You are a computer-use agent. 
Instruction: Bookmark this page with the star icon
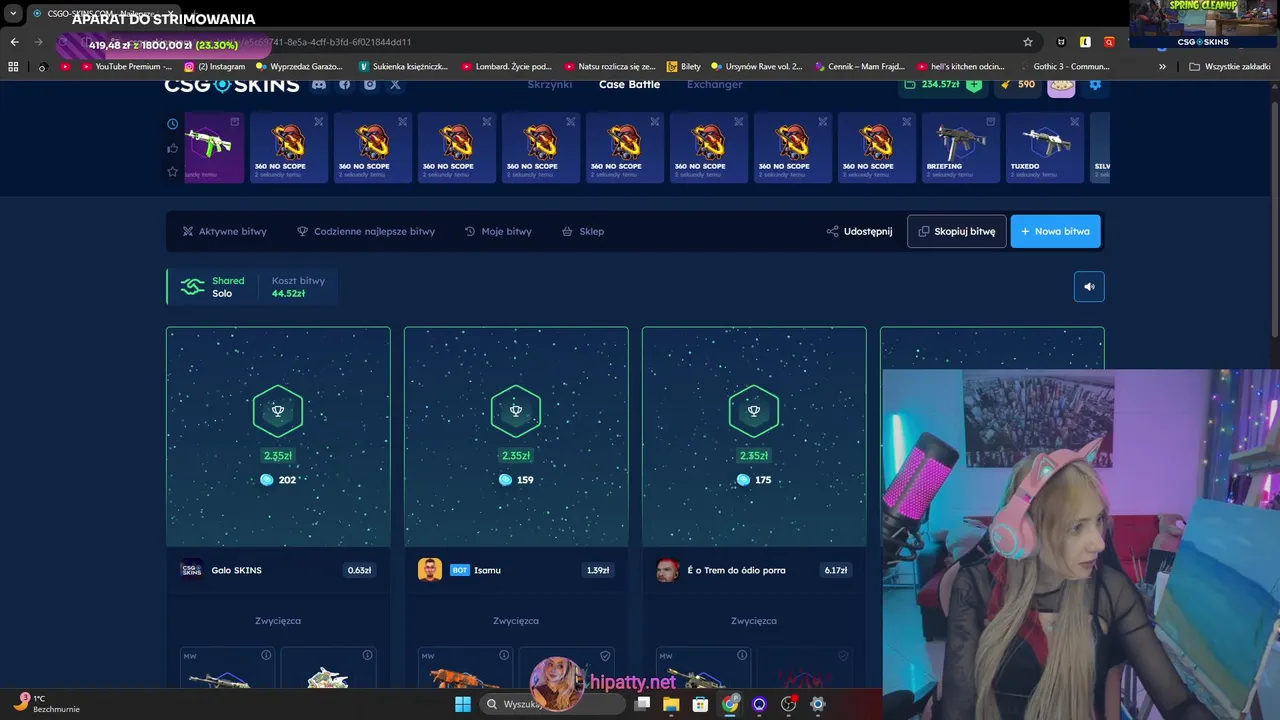click(x=1028, y=42)
